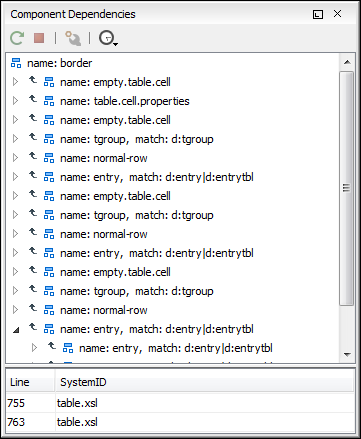The width and height of the screenshot is (361, 439).
Task: Sort by the SystemID column header
Action: click(205, 382)
